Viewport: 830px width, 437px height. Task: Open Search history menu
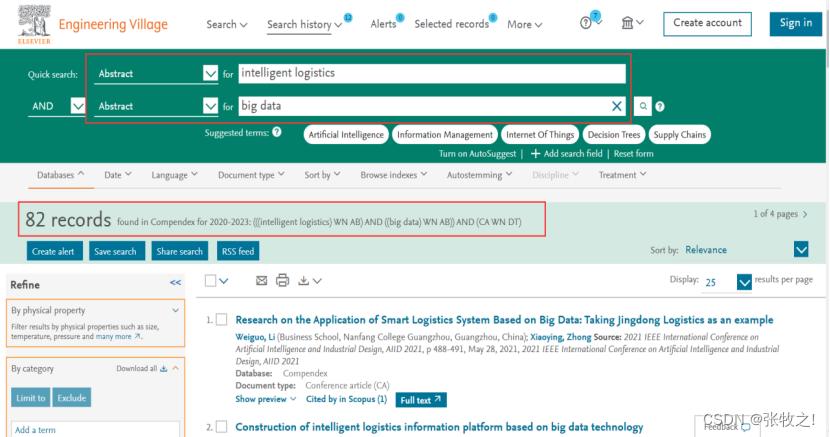pos(304,24)
